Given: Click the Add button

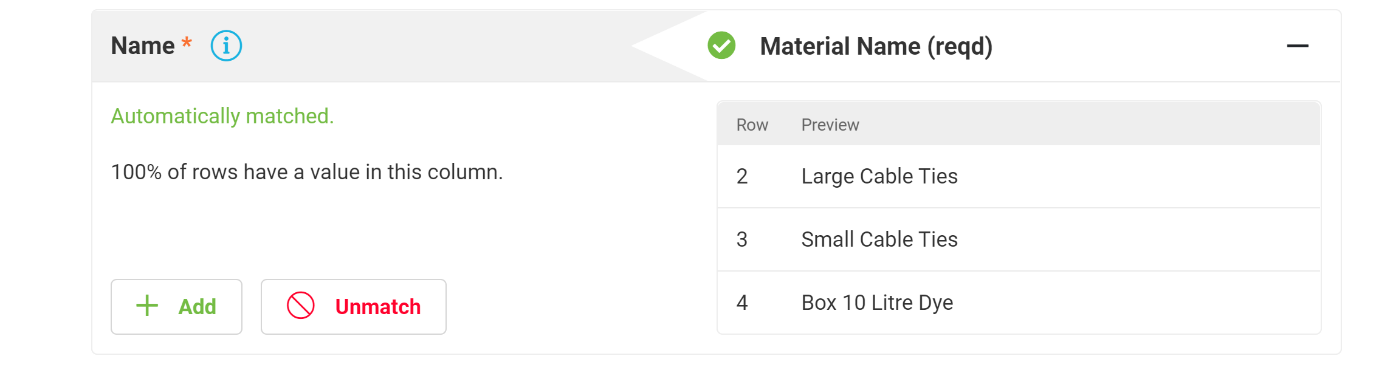Looking at the screenshot, I should [176, 306].
